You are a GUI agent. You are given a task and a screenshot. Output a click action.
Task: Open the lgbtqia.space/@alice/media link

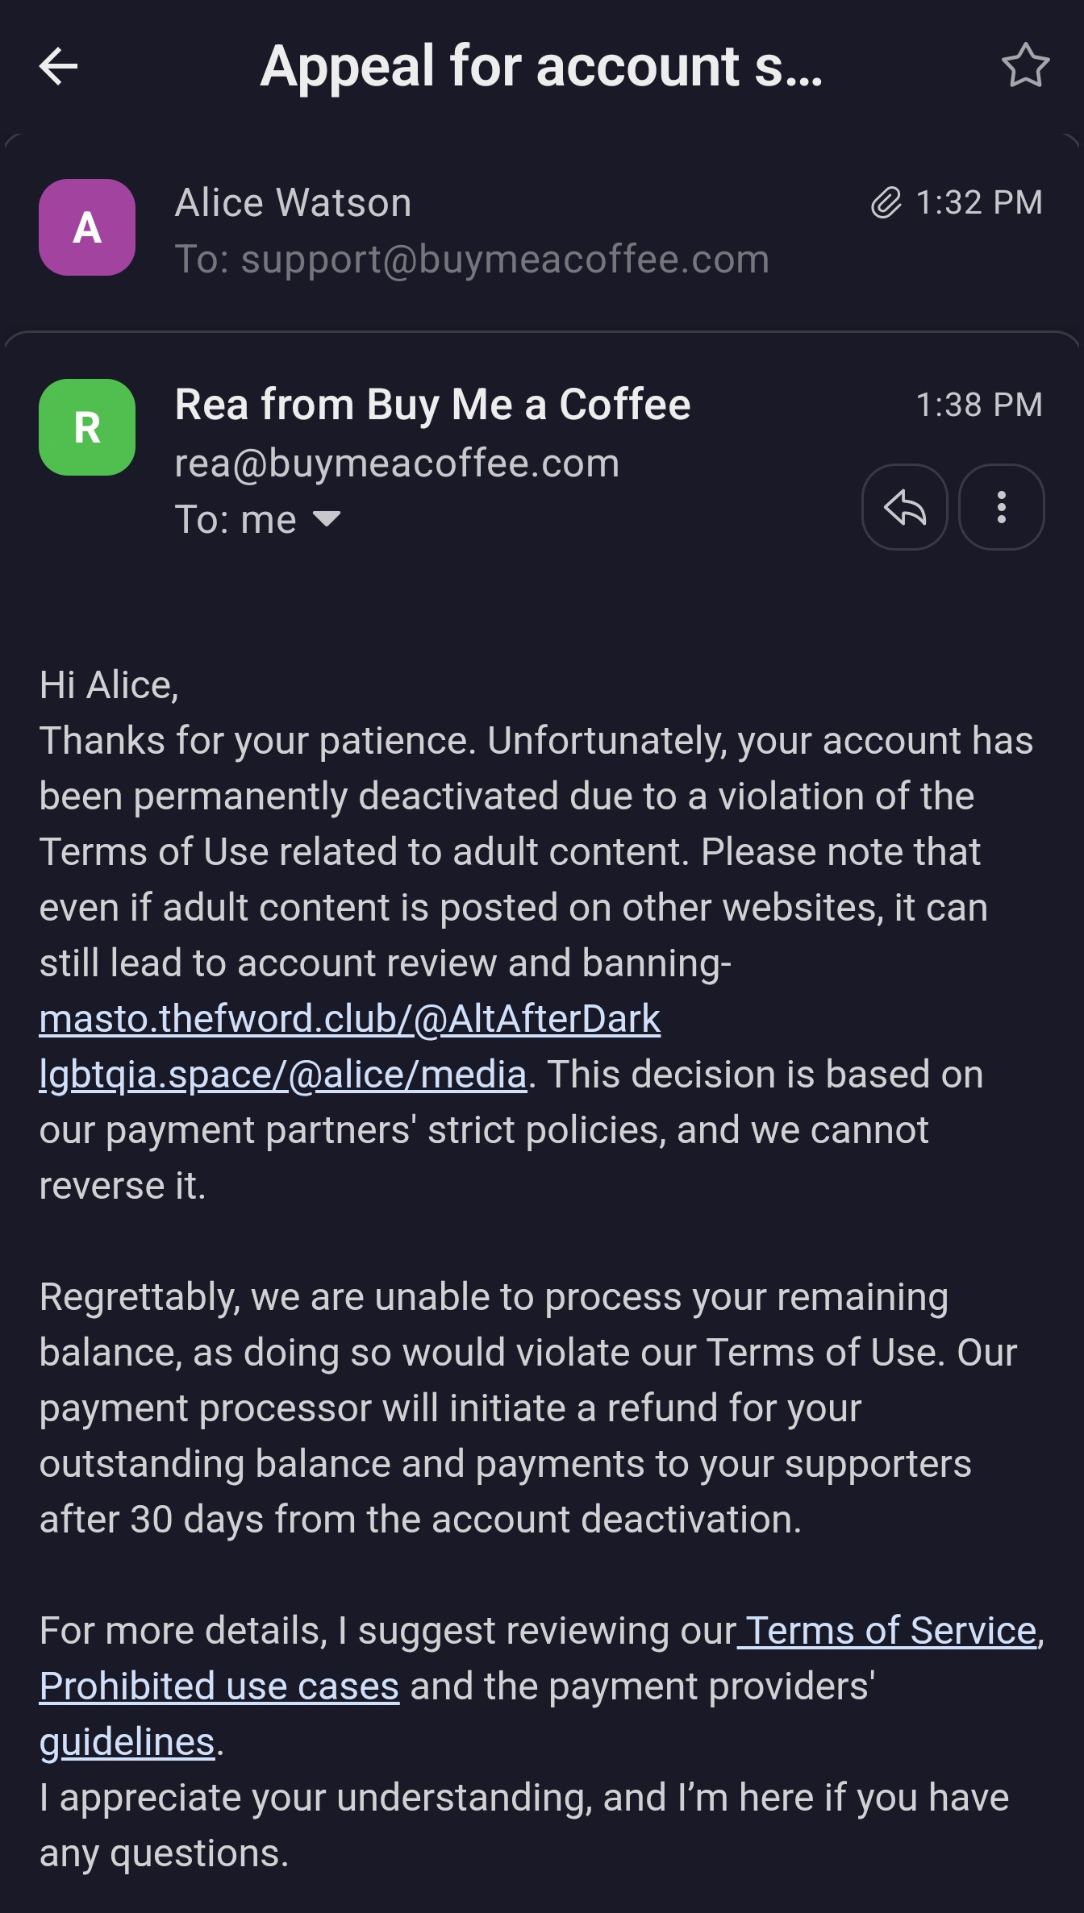pyautogui.click(x=283, y=1074)
